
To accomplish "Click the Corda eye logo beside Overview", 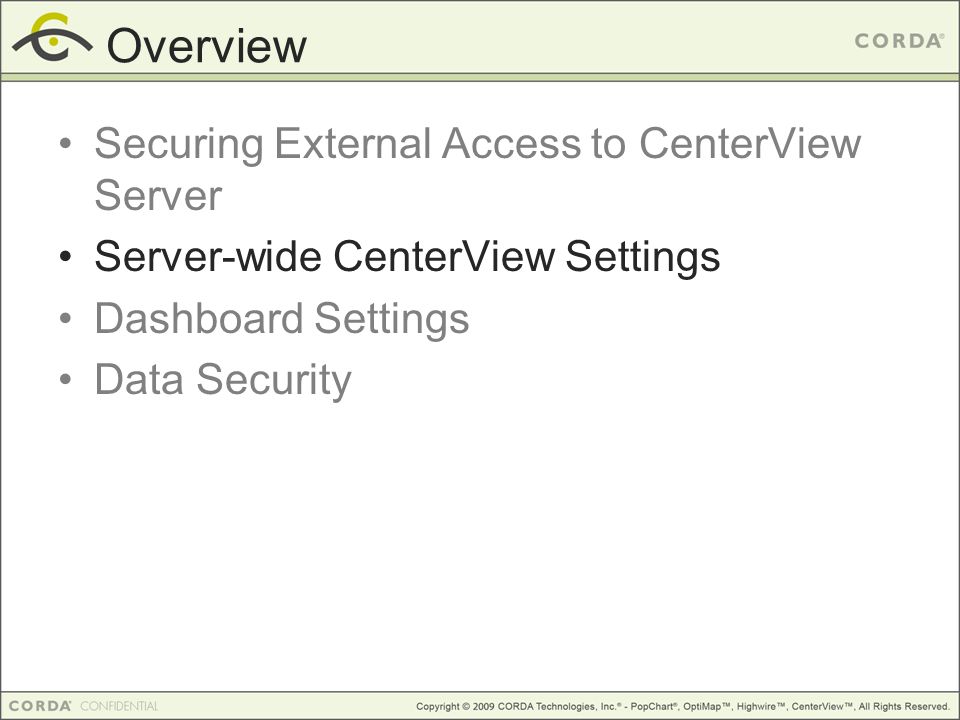I will point(53,37).
